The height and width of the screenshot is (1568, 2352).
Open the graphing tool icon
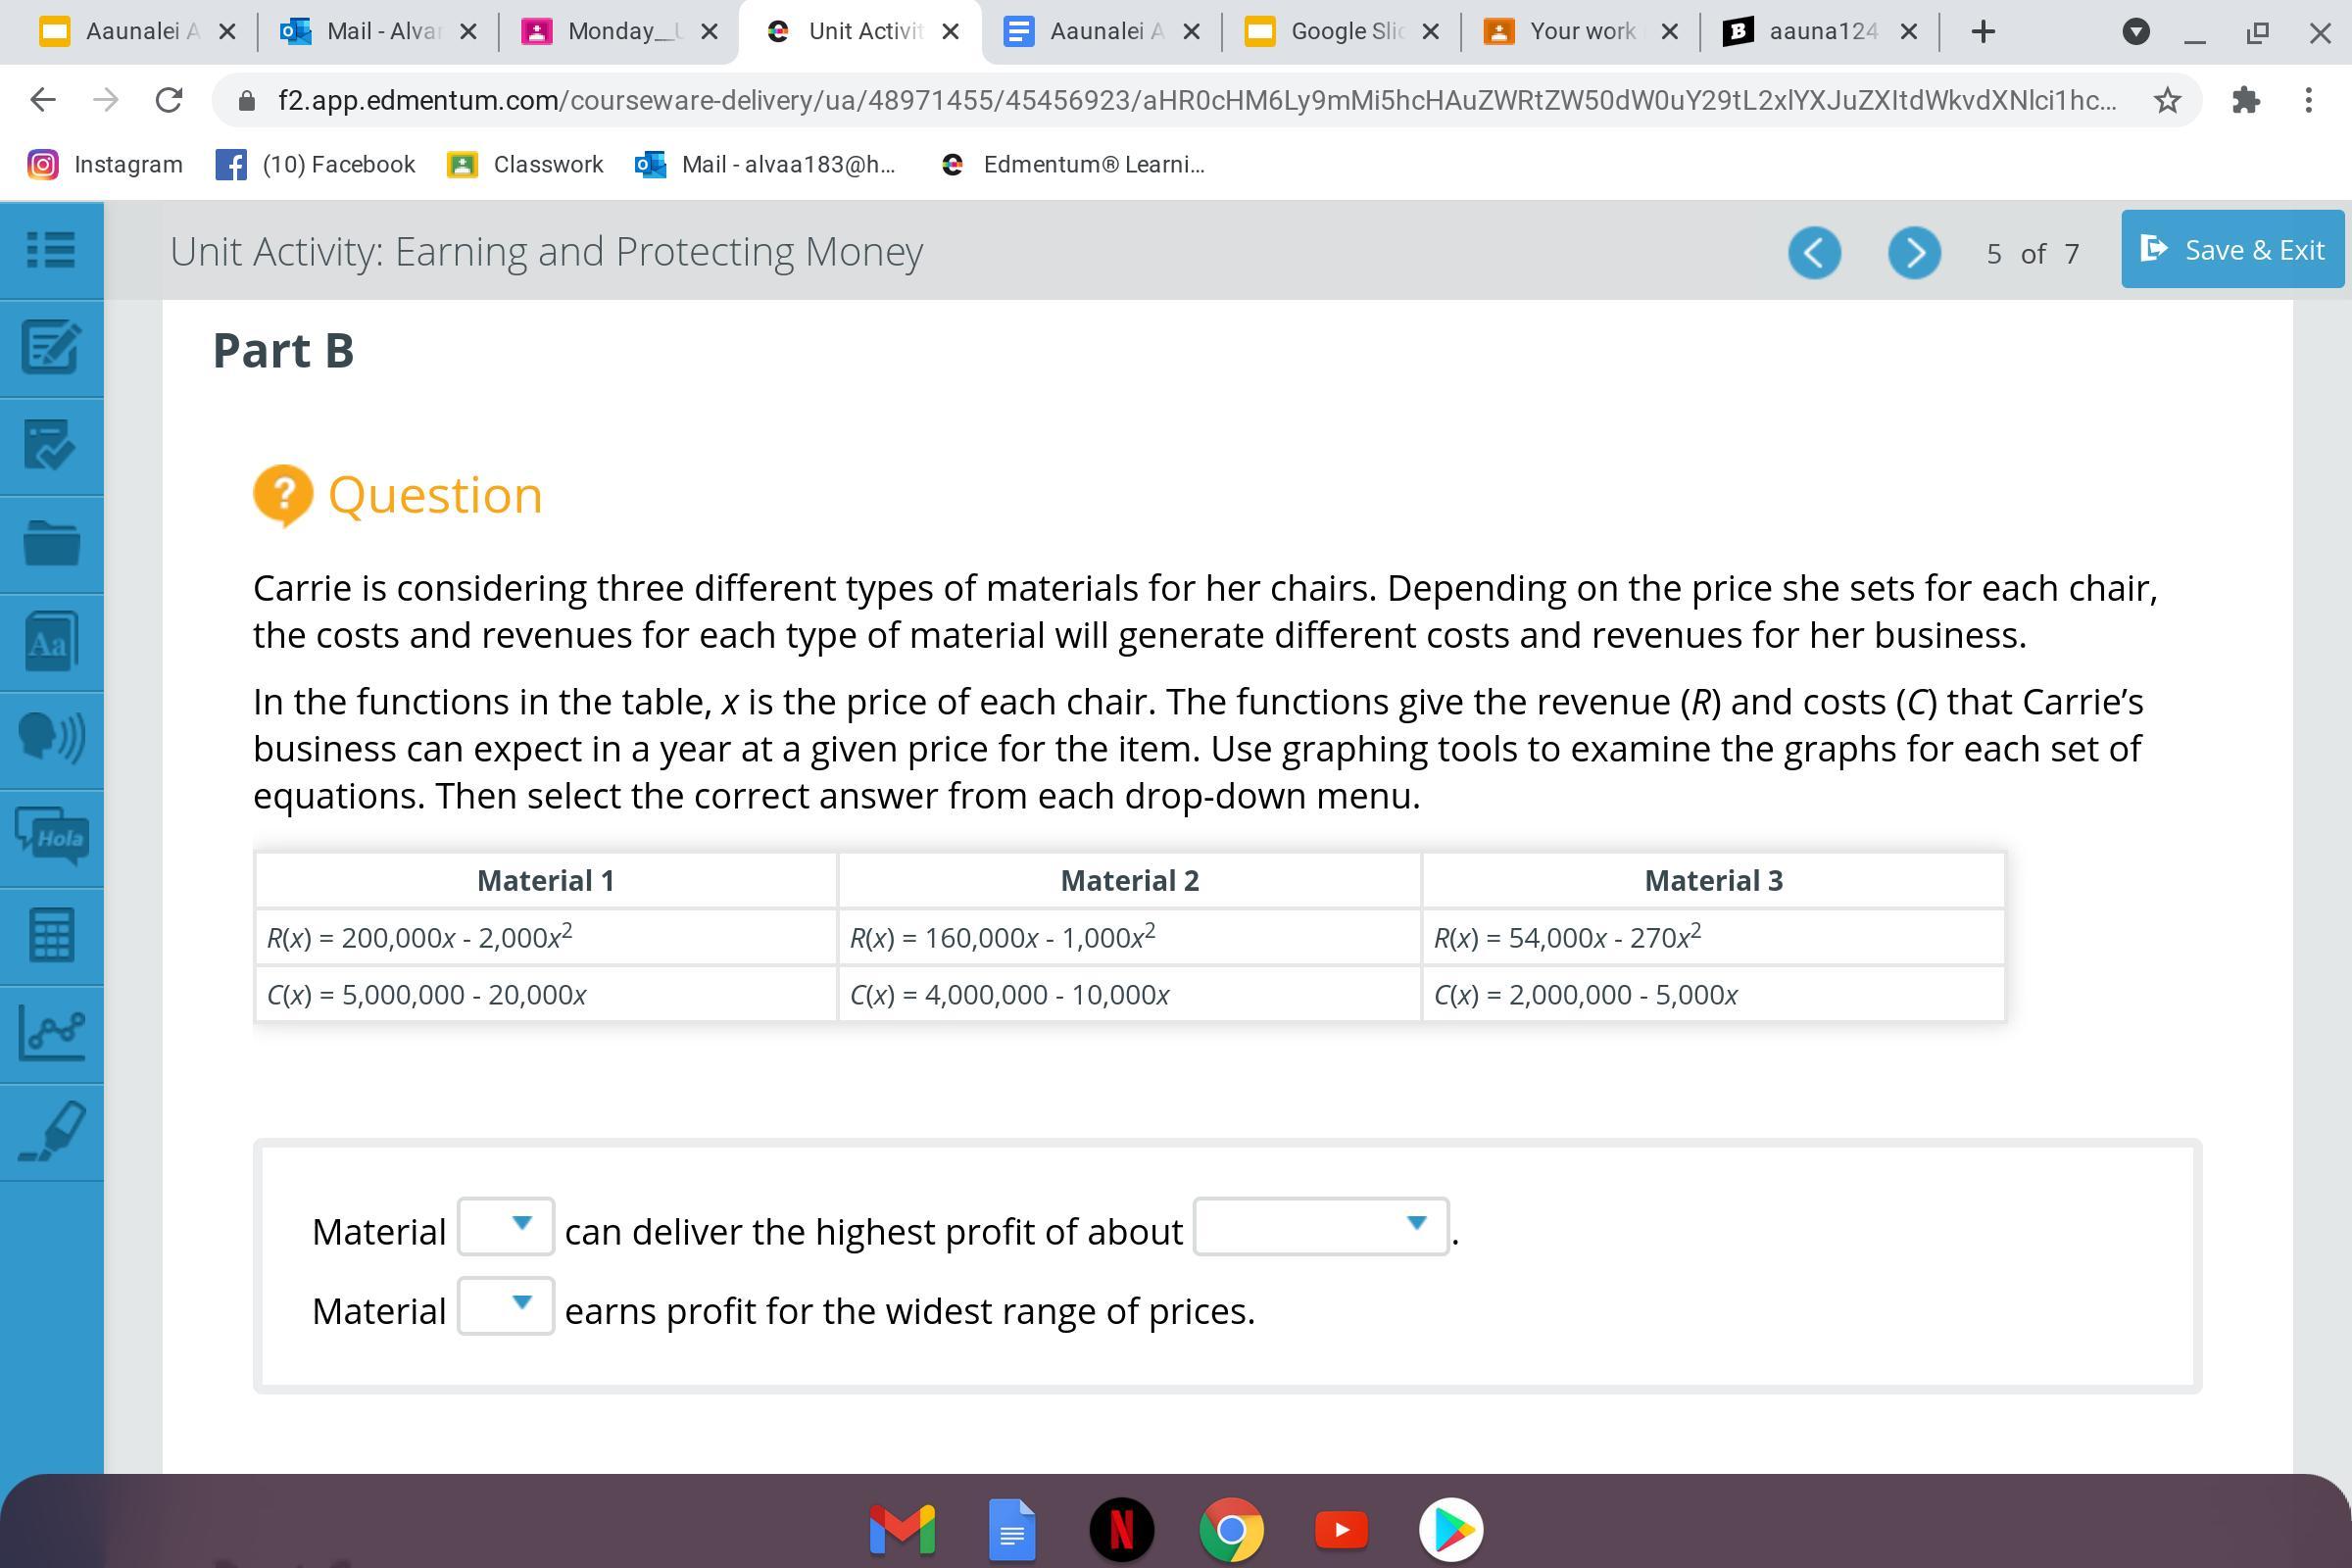(50, 1032)
